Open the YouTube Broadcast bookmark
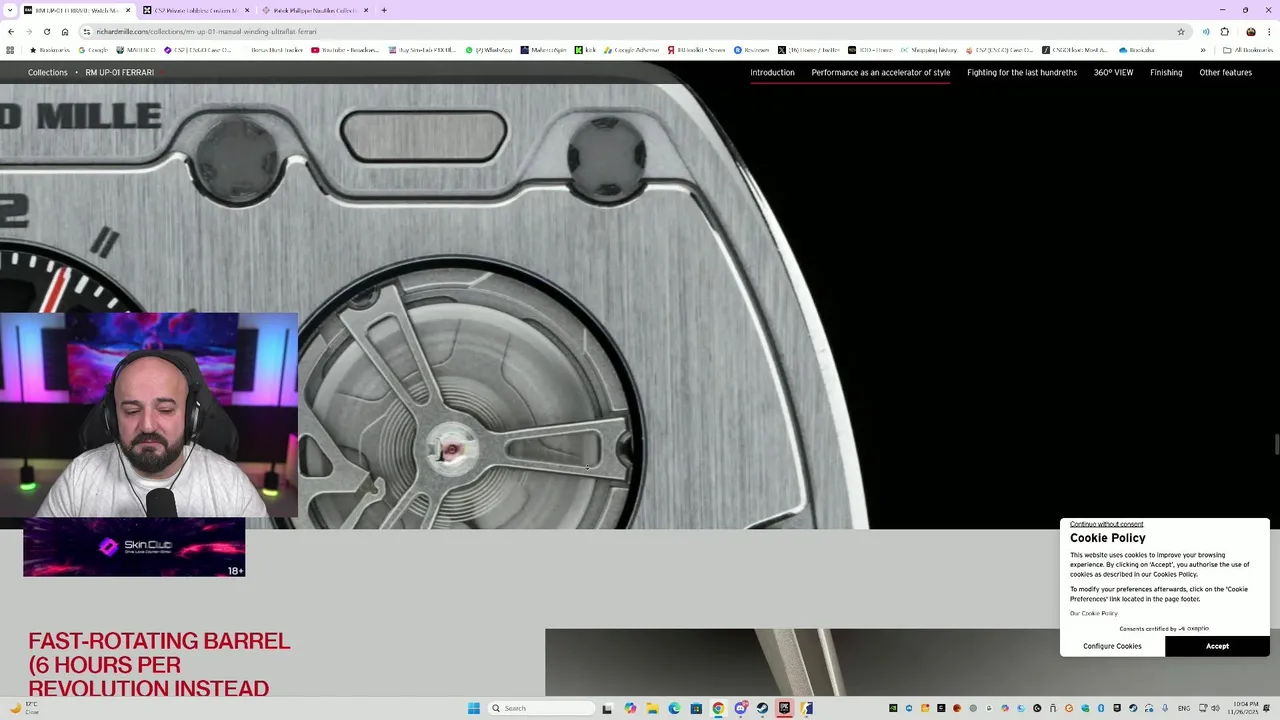This screenshot has width=1280, height=720. pos(345,50)
